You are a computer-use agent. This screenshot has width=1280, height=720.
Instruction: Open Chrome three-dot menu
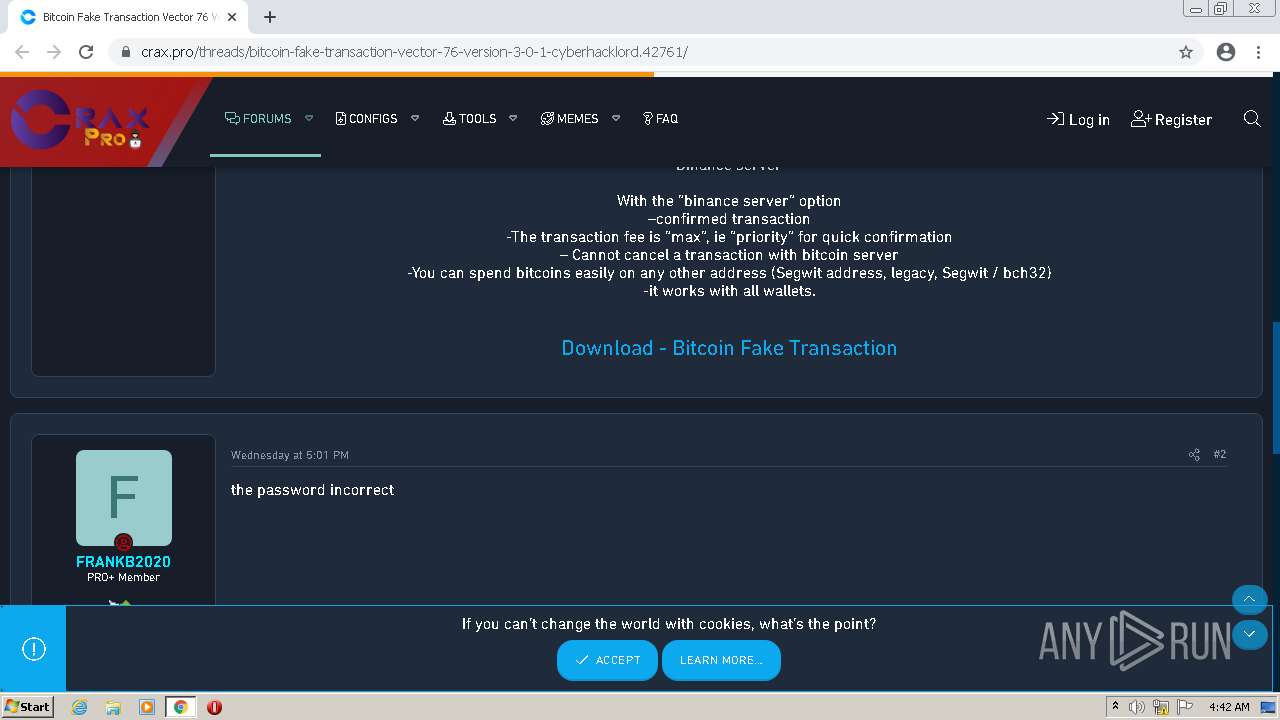[1258, 52]
